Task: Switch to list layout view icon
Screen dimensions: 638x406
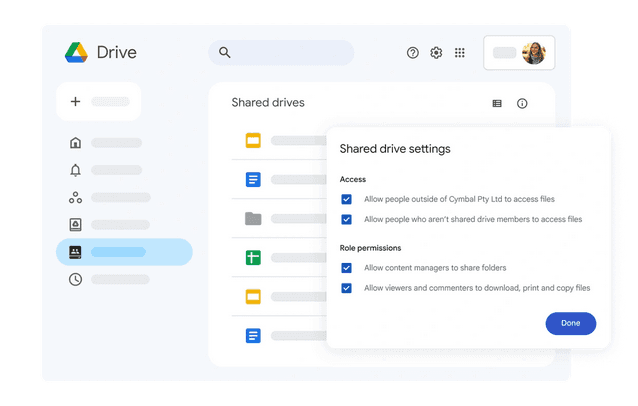Action: point(497,103)
